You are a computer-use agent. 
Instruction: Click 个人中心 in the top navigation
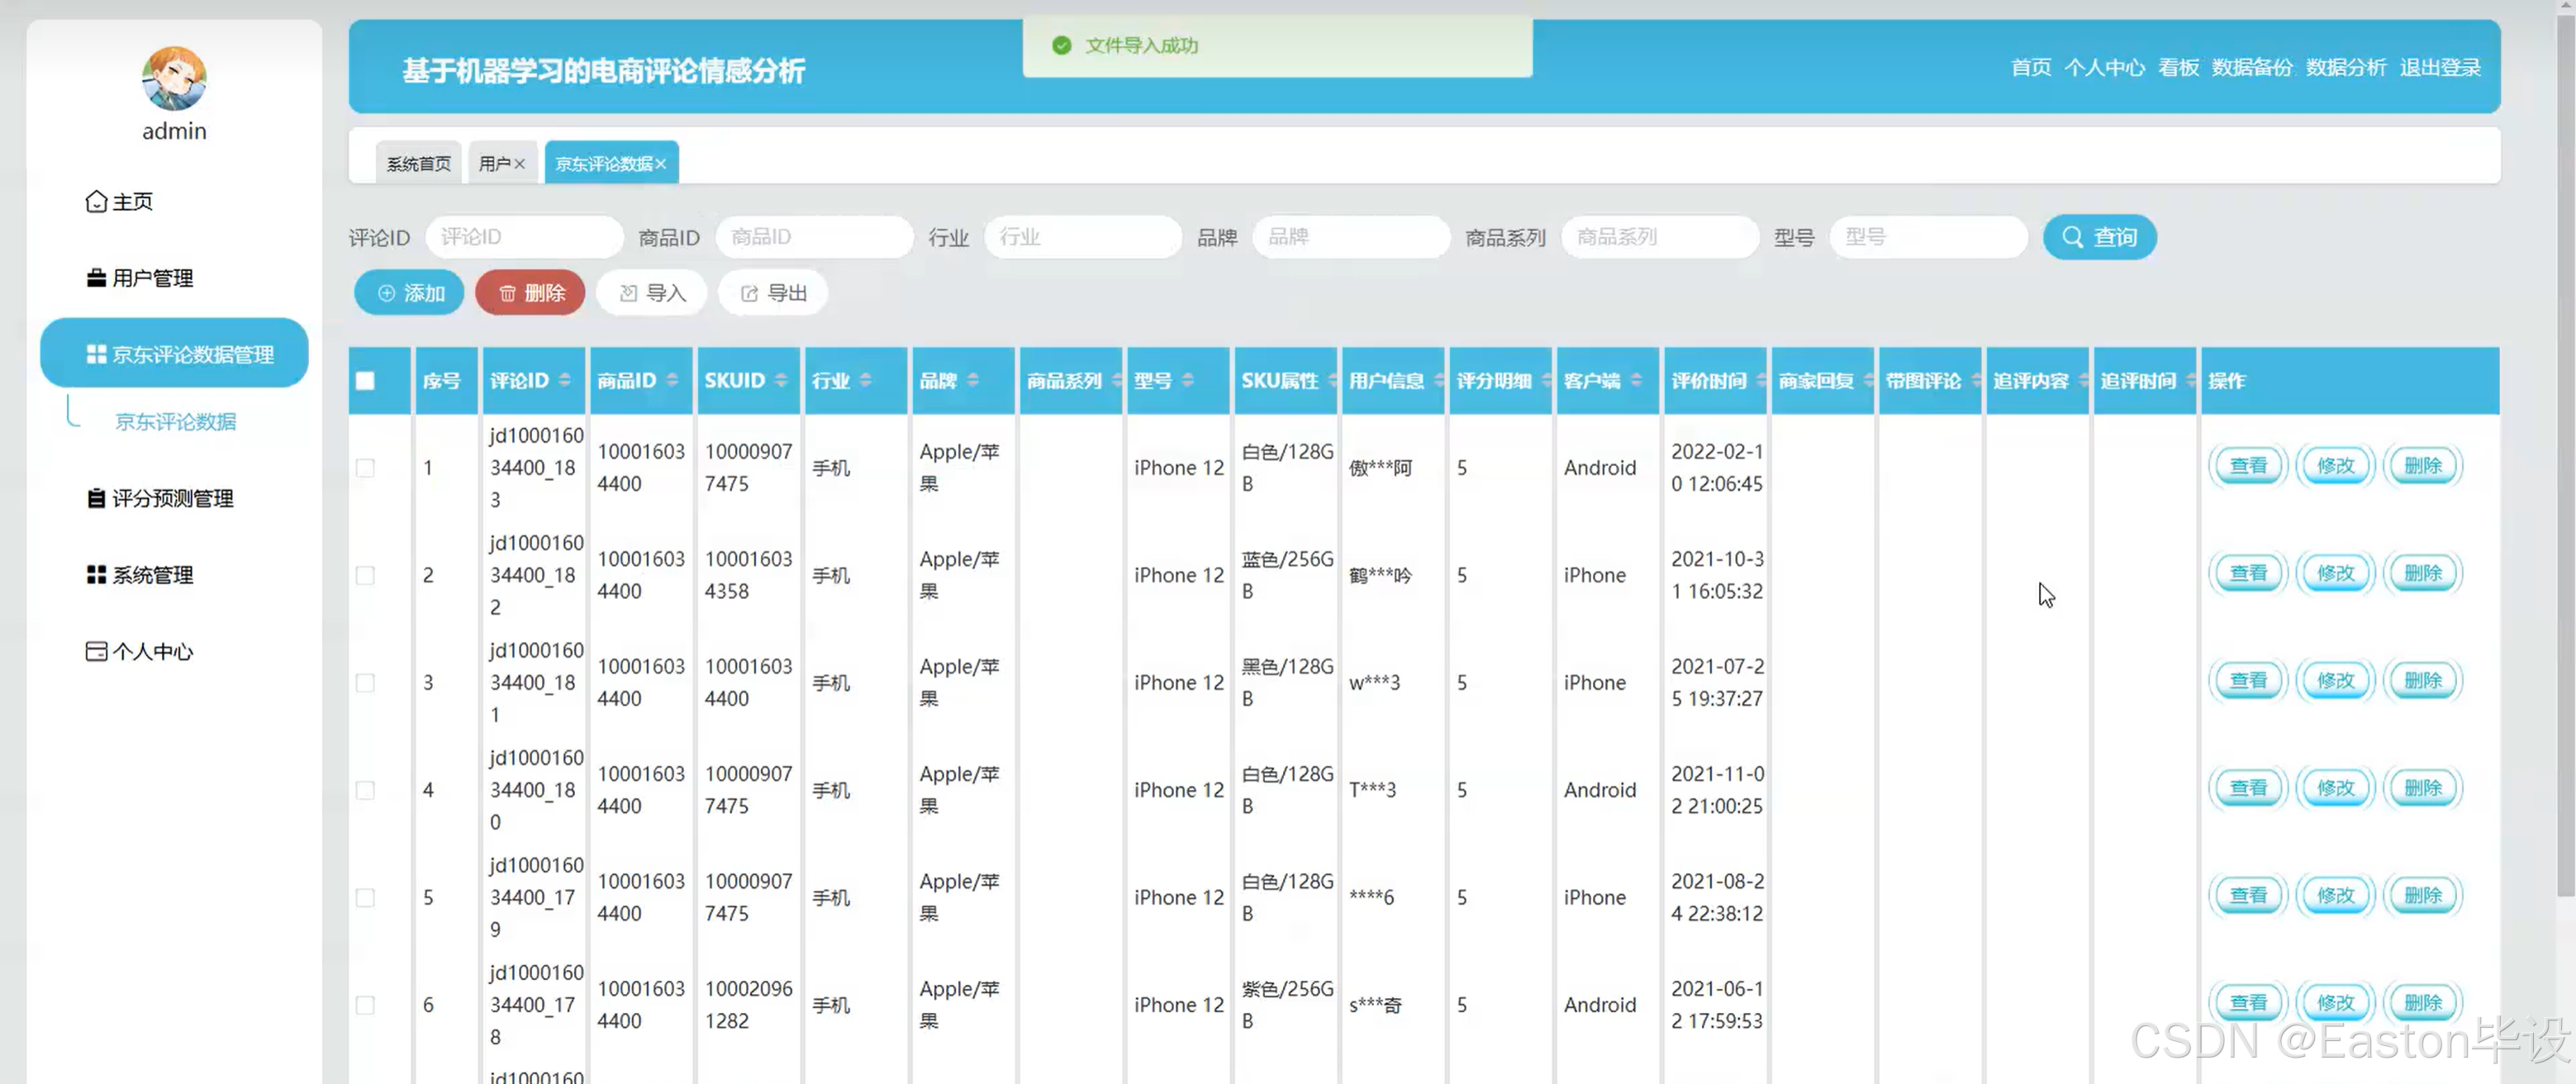pos(2105,67)
